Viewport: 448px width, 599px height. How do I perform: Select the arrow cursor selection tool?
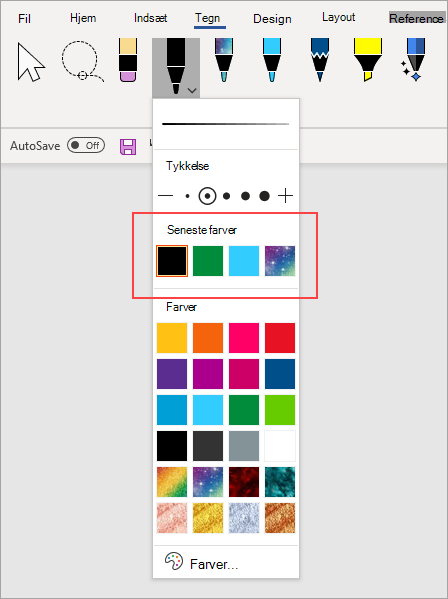click(x=31, y=62)
